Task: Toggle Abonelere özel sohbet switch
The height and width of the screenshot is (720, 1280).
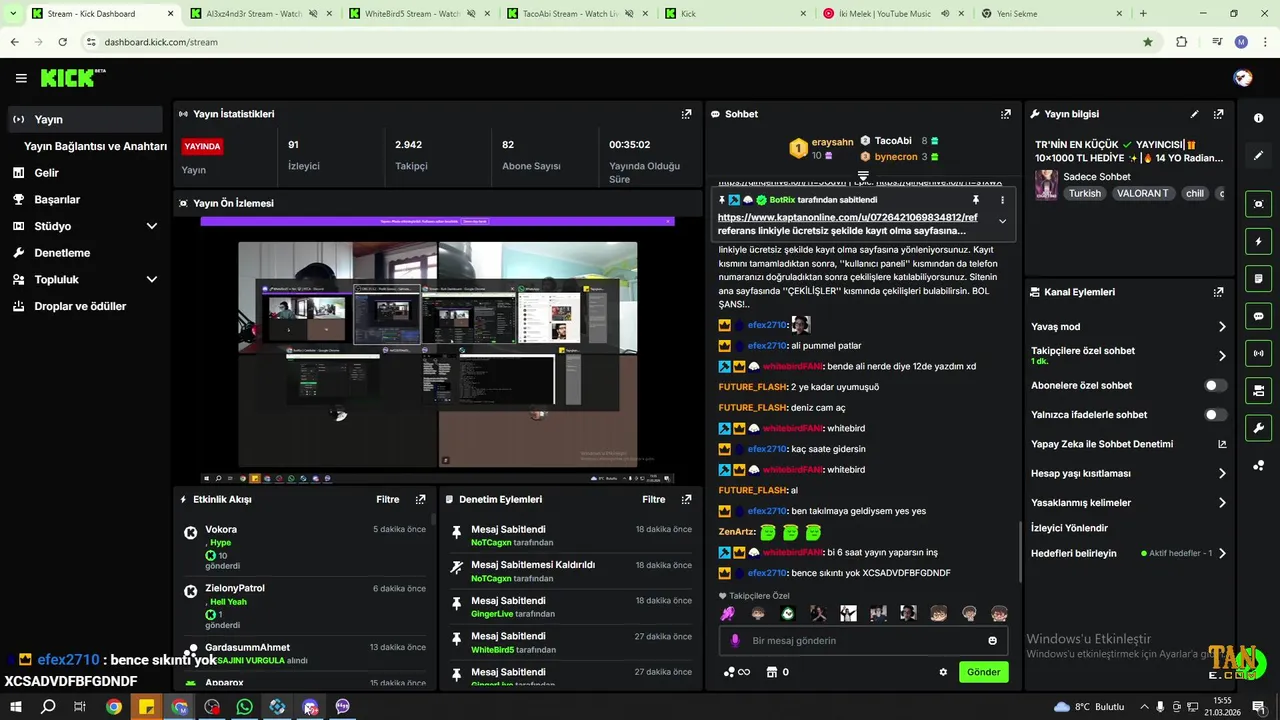Action: click(x=1215, y=385)
